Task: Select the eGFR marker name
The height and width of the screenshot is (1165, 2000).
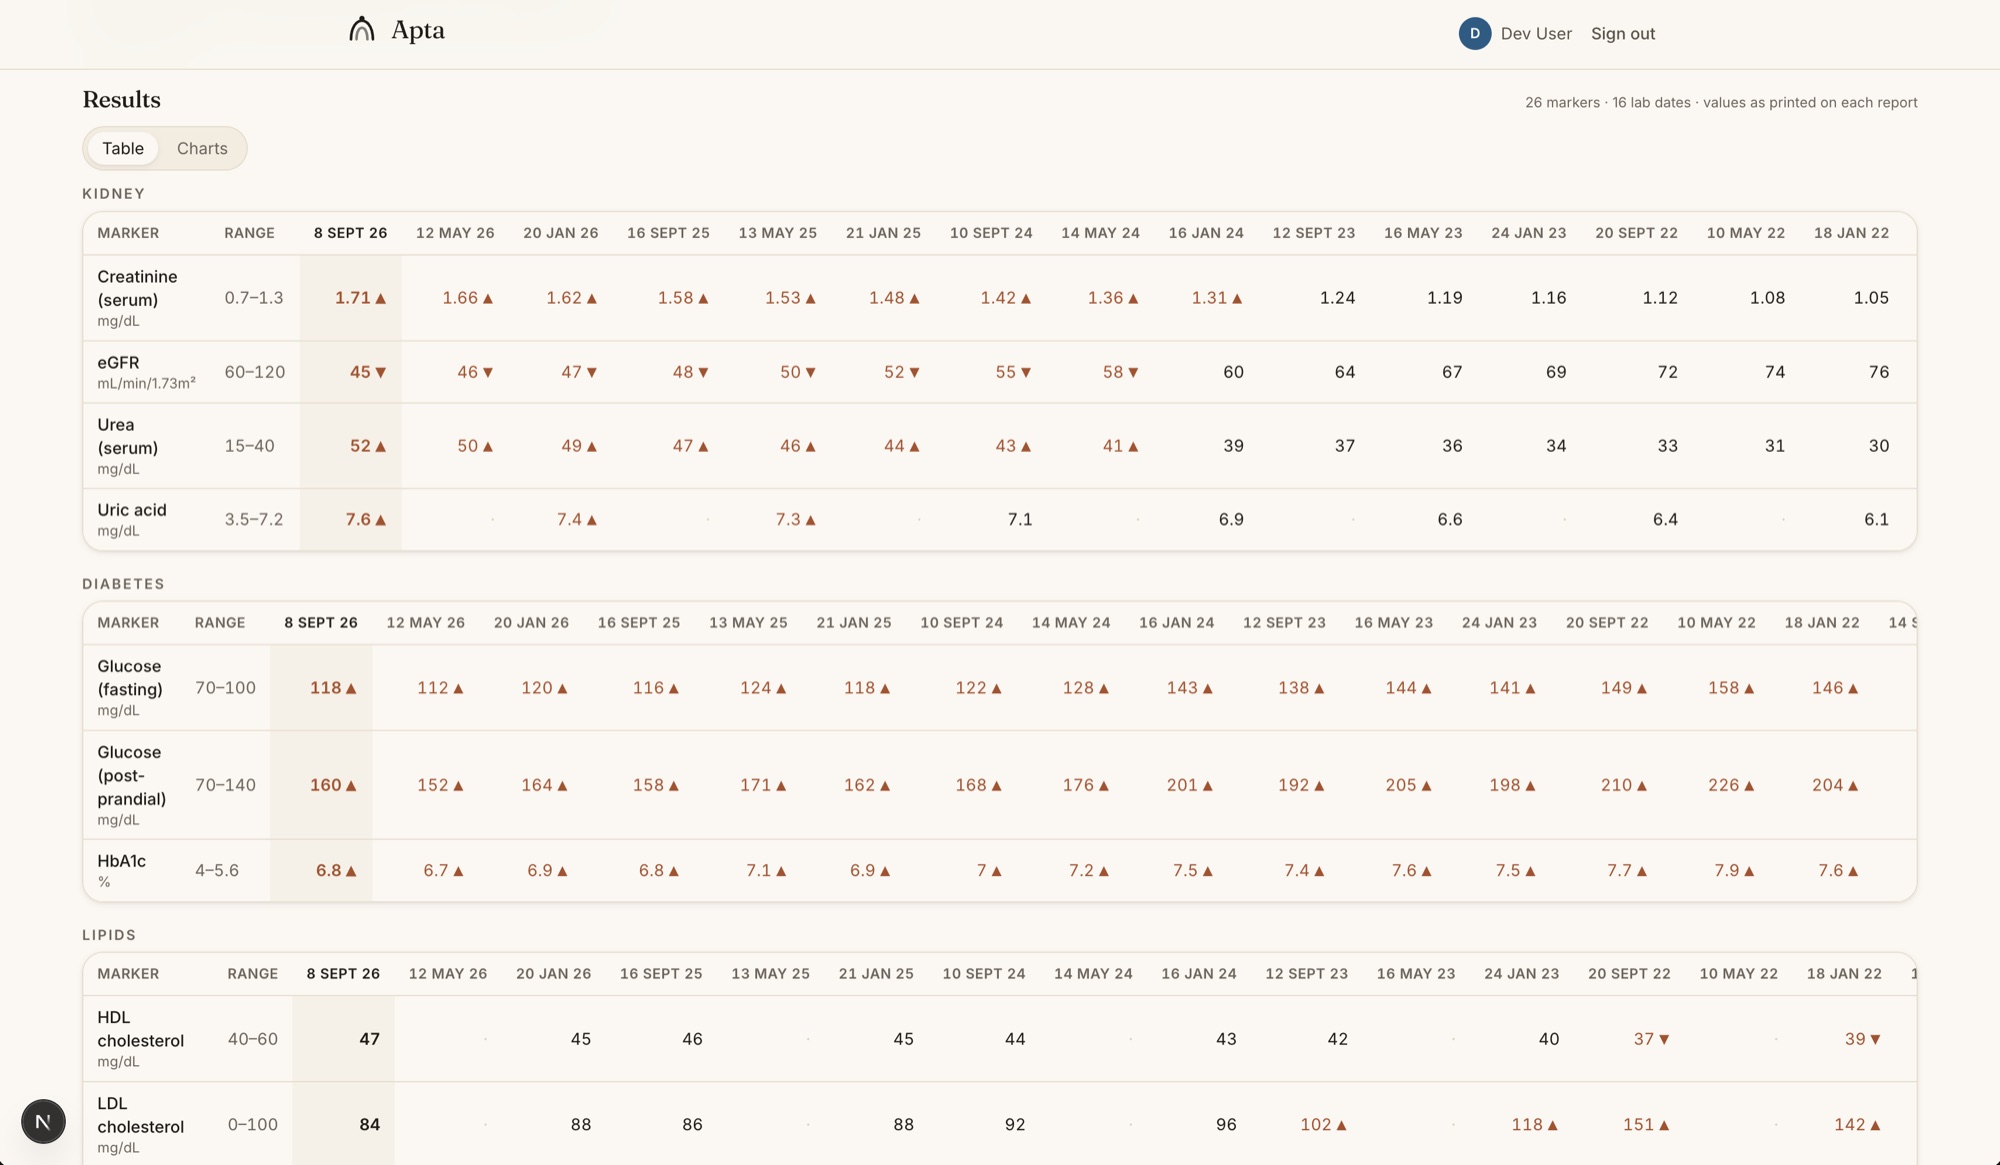Action: (x=118, y=362)
